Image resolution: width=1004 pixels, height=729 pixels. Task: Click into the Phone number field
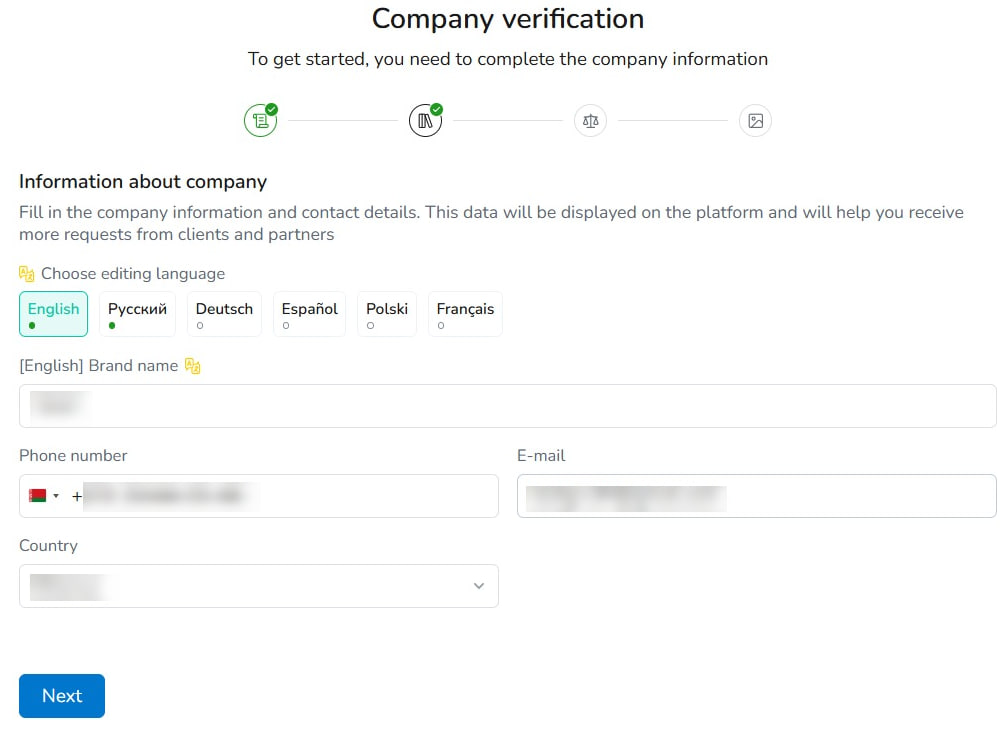pos(259,496)
